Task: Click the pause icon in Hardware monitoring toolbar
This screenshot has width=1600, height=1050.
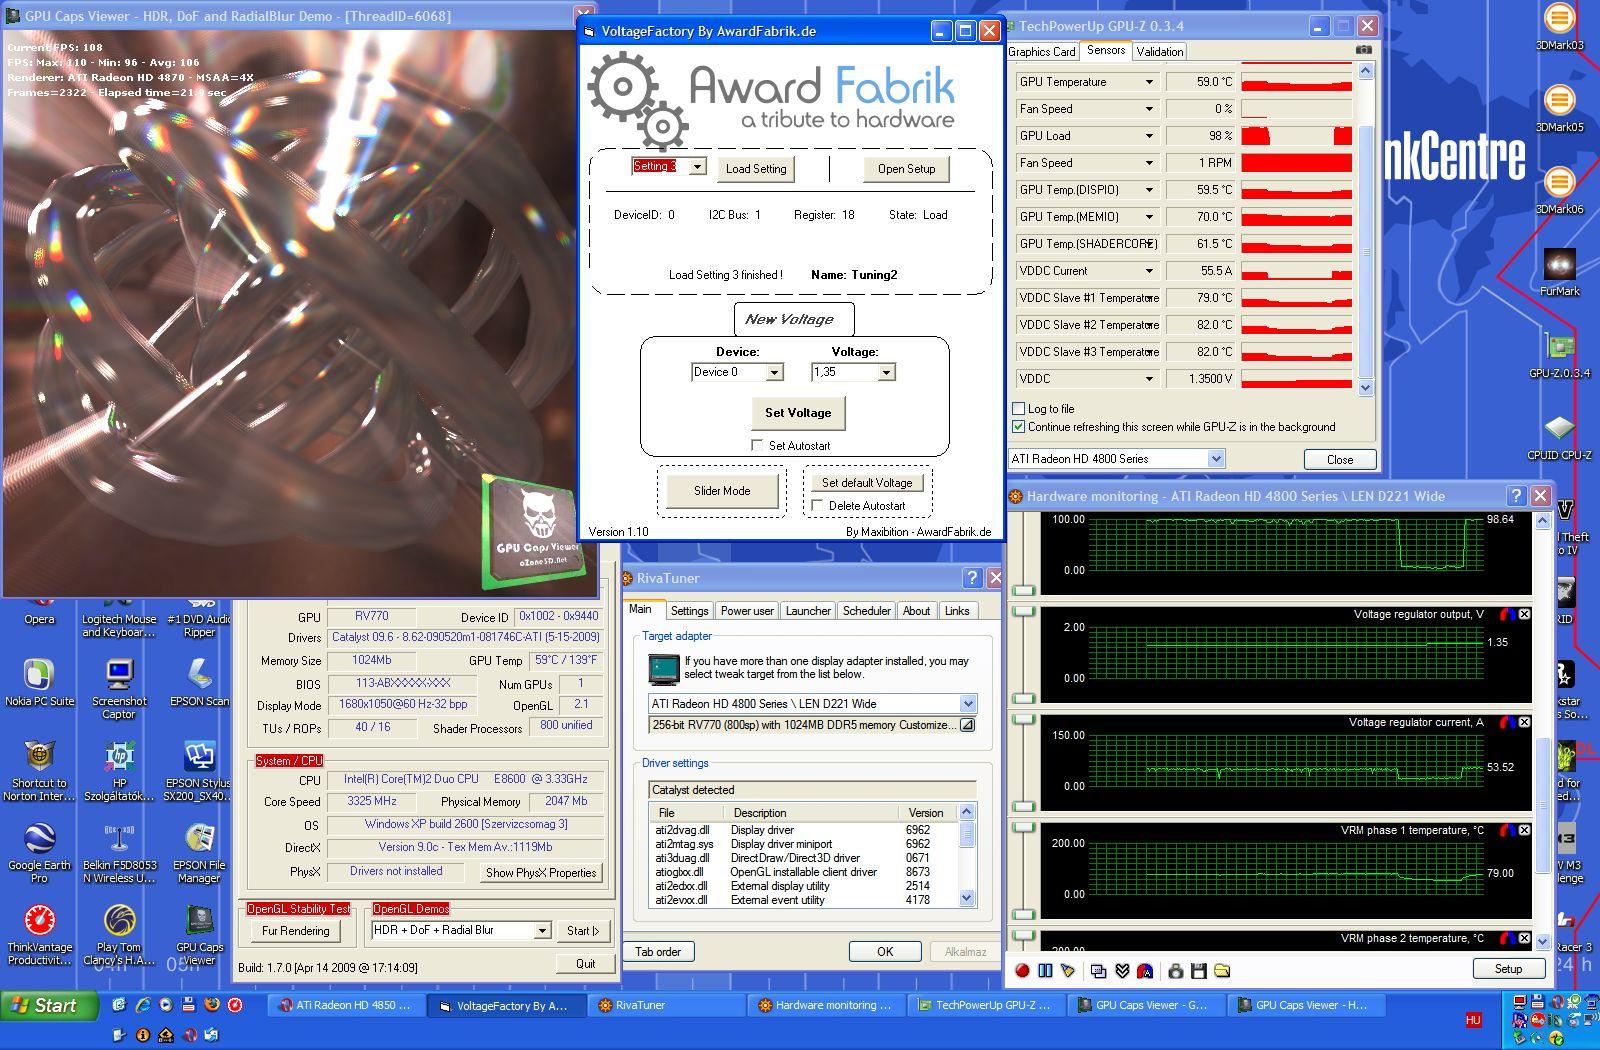Action: [1045, 970]
